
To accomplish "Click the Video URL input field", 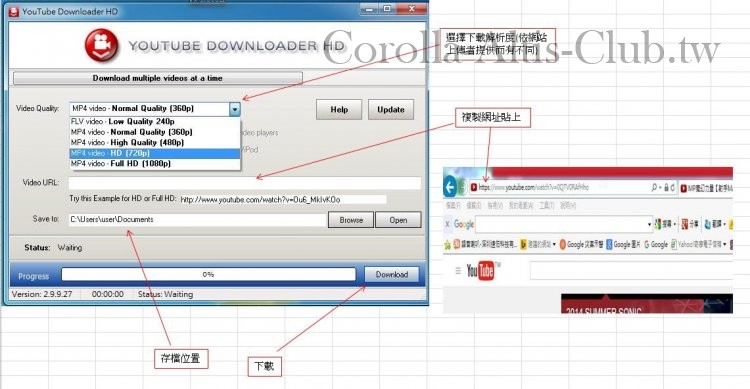I will click(244, 183).
